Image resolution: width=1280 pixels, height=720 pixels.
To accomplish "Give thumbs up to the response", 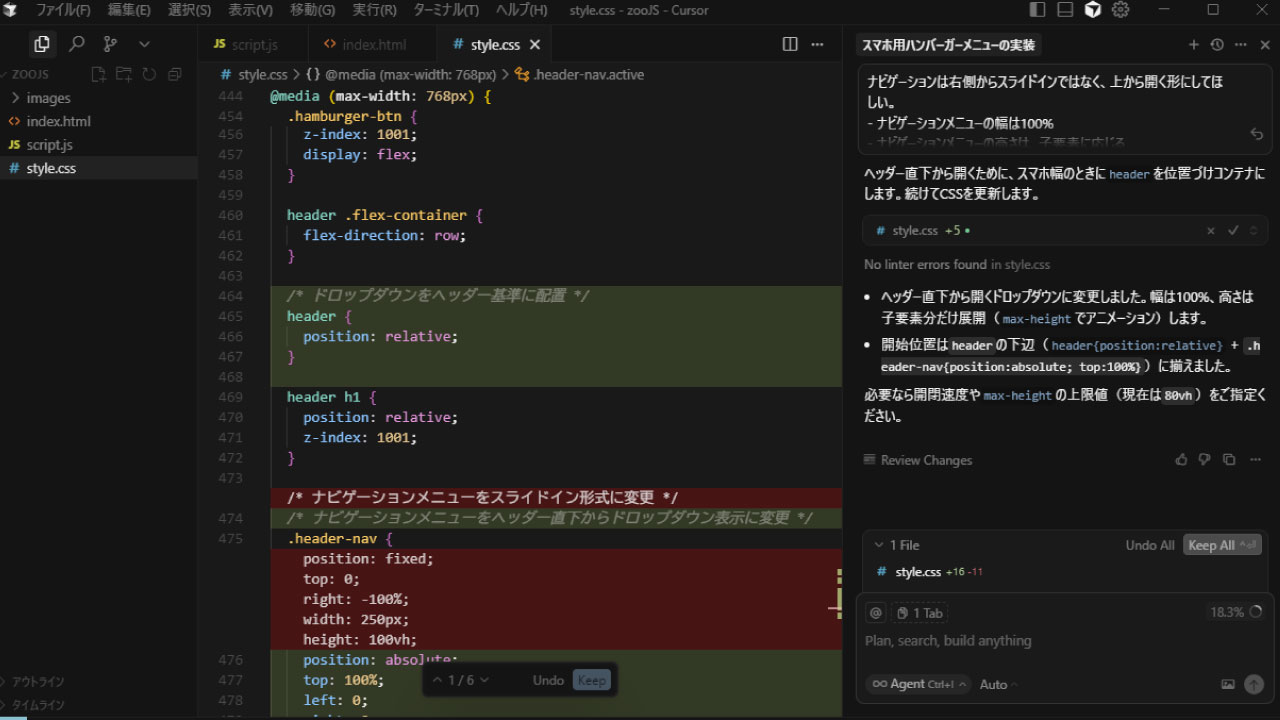I will (1181, 460).
